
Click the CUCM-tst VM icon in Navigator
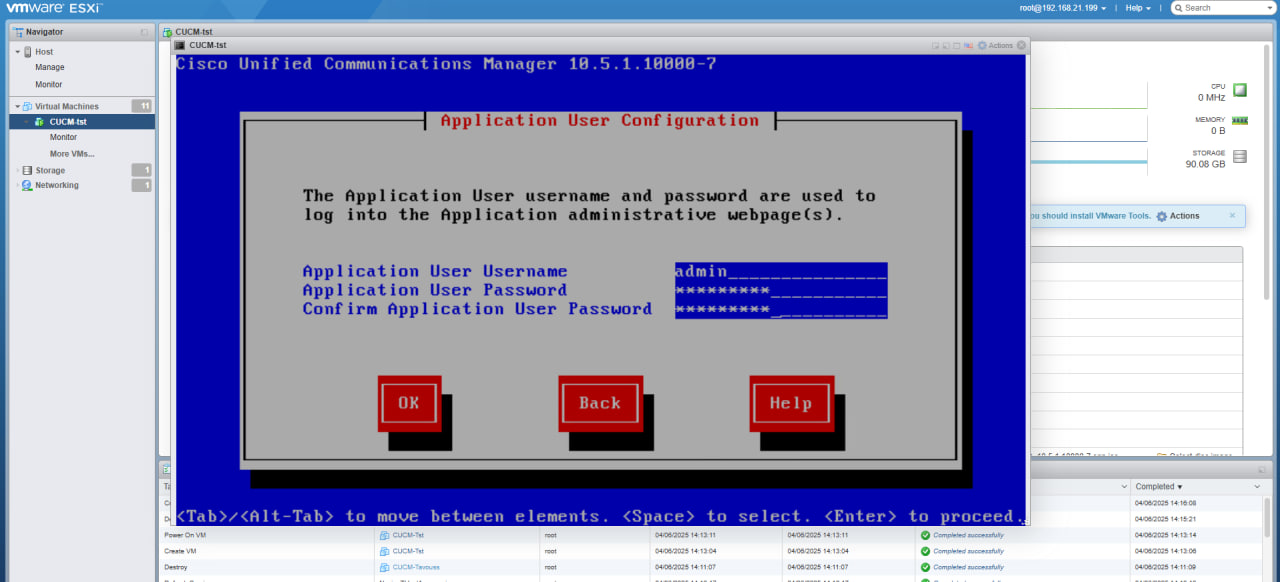39,122
